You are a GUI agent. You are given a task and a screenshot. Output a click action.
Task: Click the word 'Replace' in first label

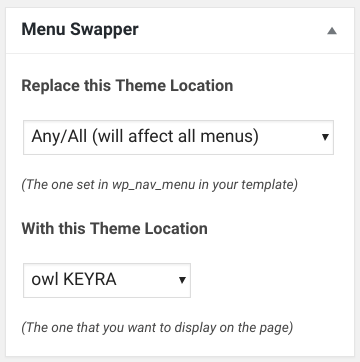(x=51, y=86)
